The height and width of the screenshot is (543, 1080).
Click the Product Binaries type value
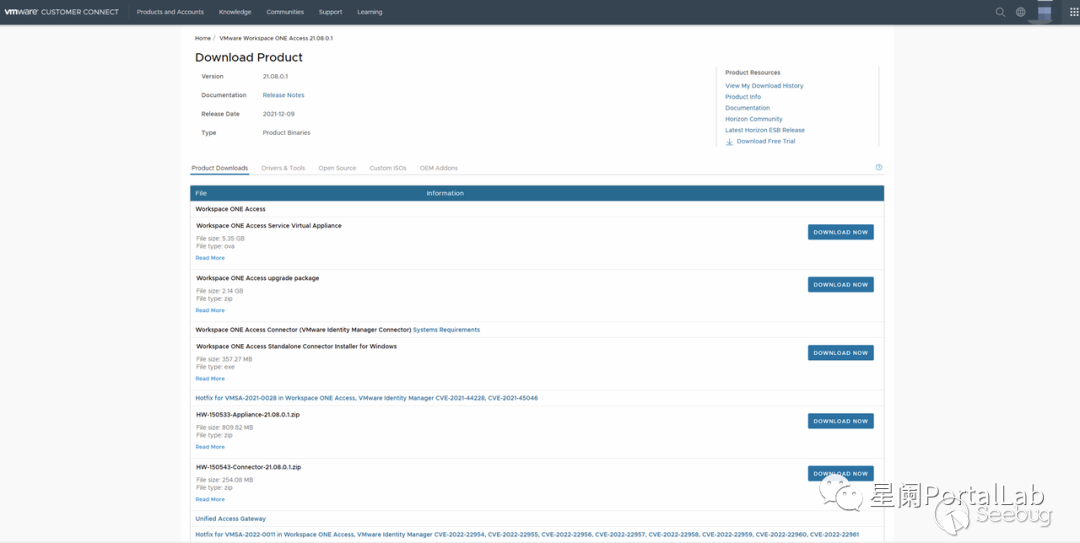(x=287, y=133)
